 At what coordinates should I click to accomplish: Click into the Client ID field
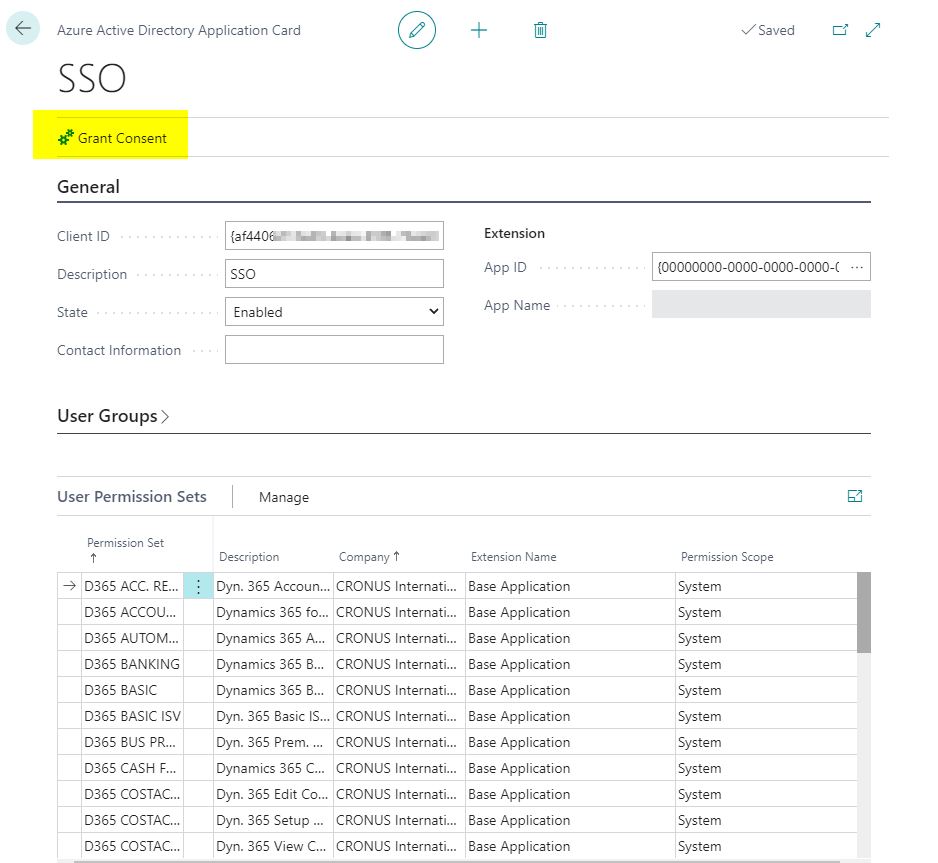click(x=334, y=236)
